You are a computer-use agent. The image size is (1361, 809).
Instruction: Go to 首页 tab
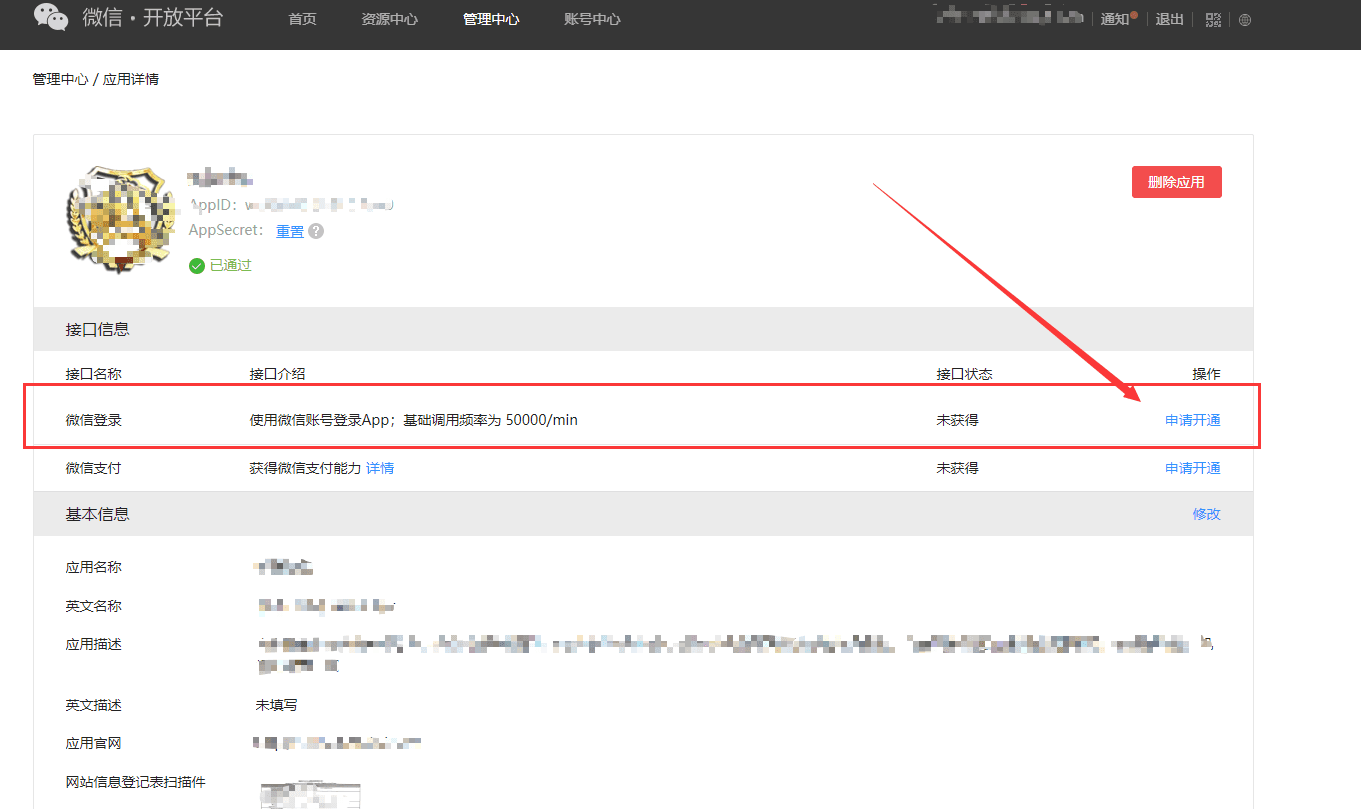click(x=302, y=19)
